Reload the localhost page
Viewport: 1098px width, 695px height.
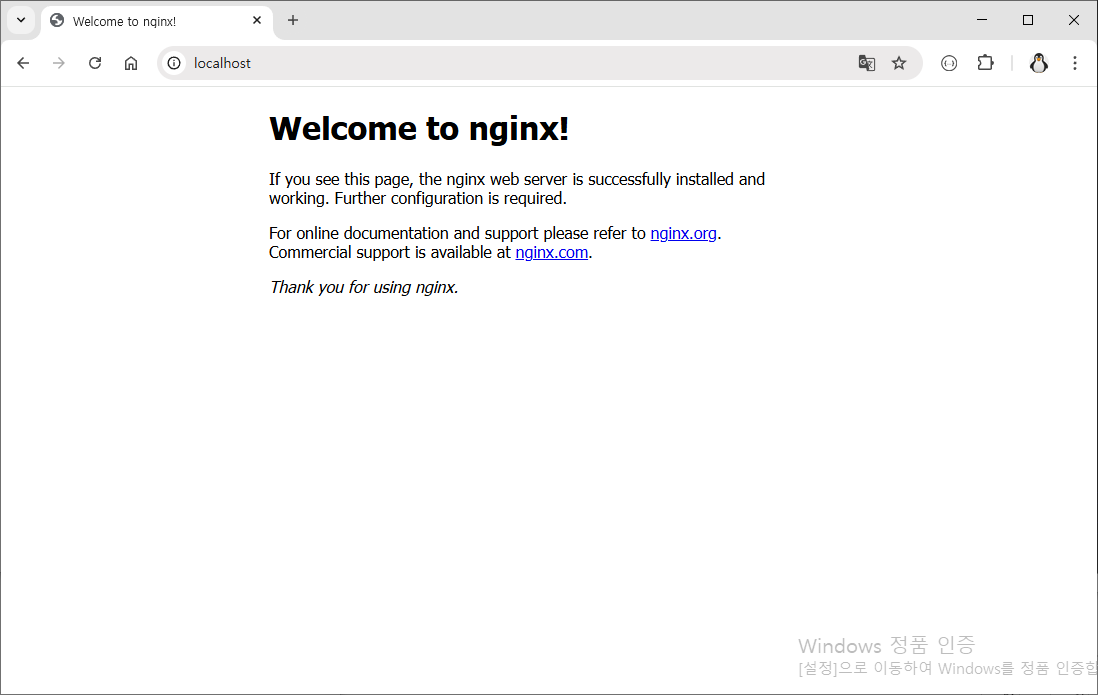95,63
